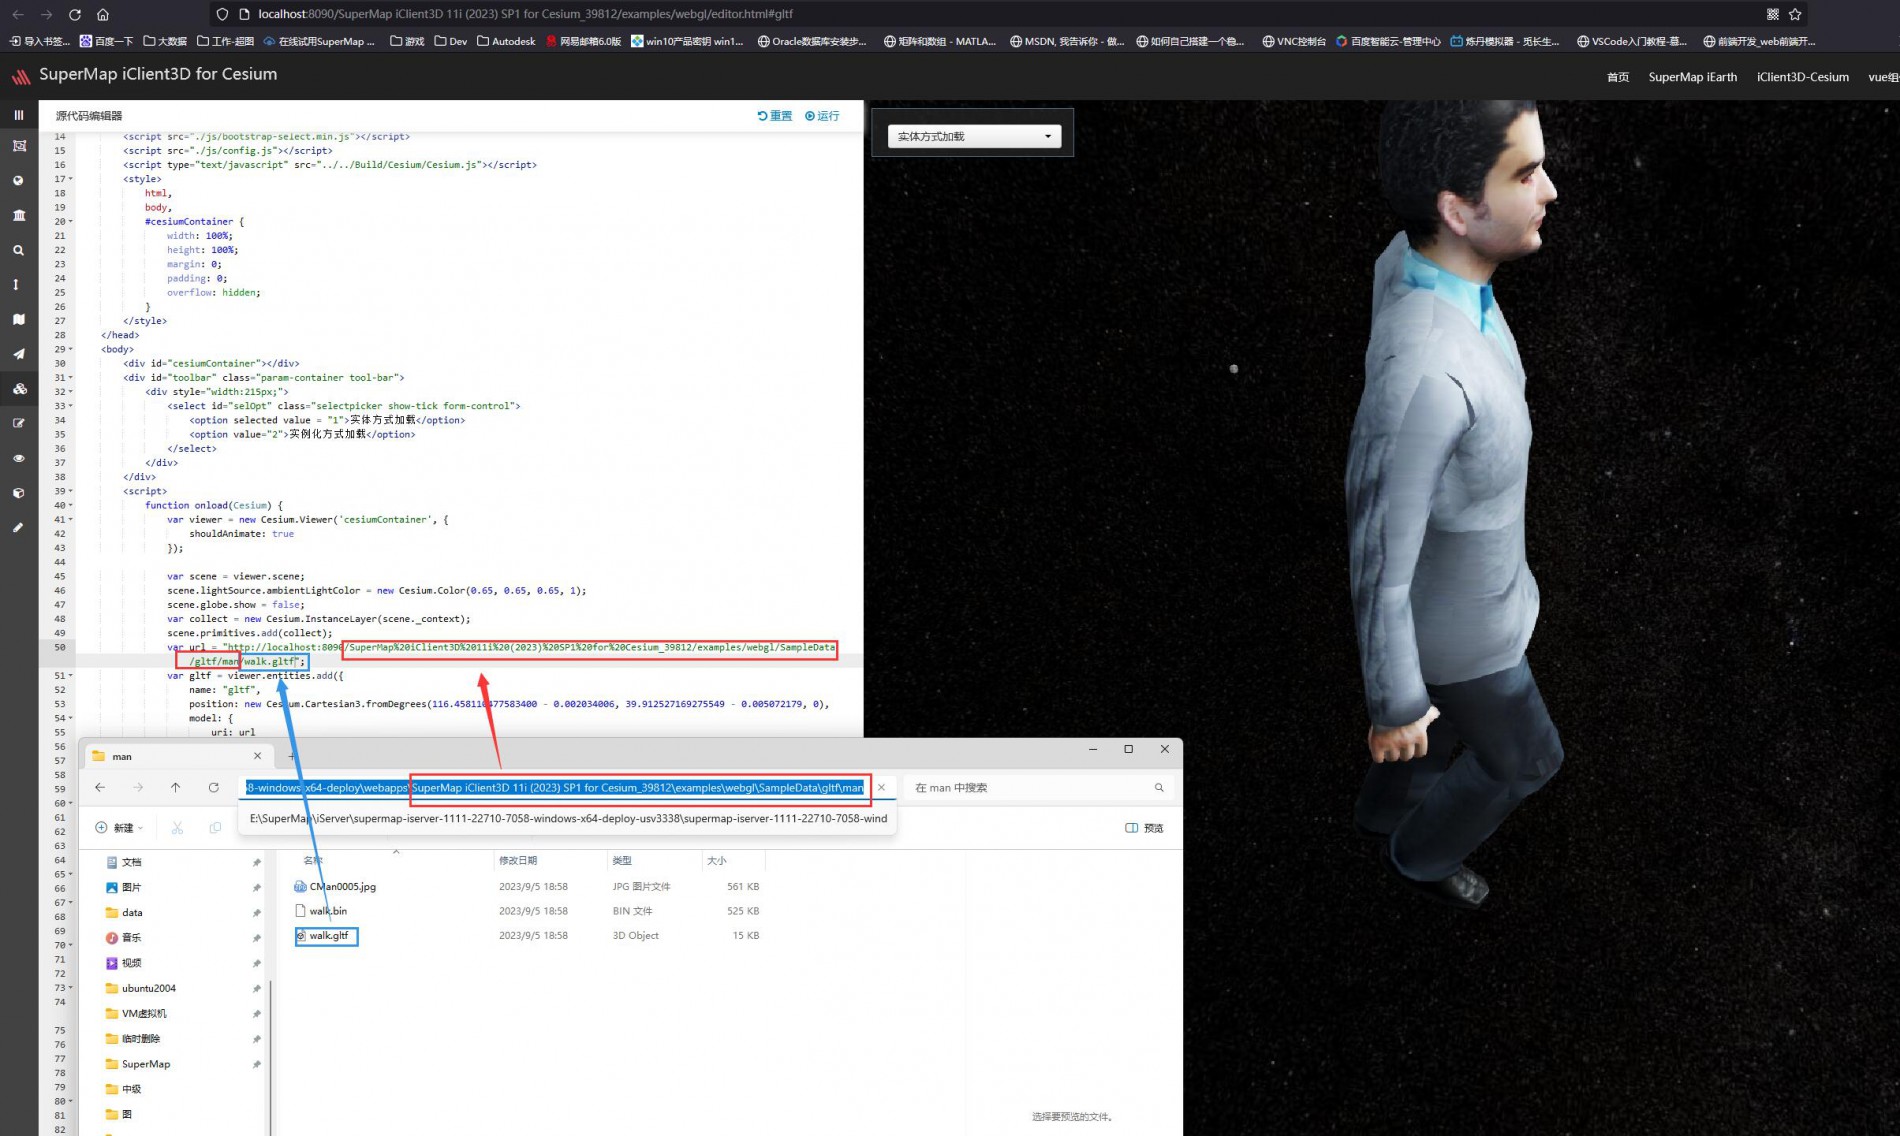Open the edit-note sidebar icon
The width and height of the screenshot is (1900, 1136).
pyautogui.click(x=18, y=423)
